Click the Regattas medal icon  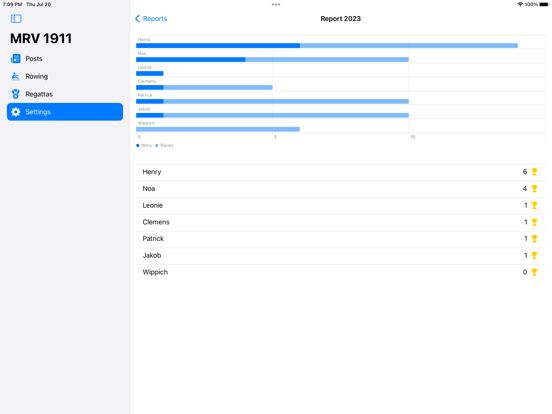click(15, 94)
